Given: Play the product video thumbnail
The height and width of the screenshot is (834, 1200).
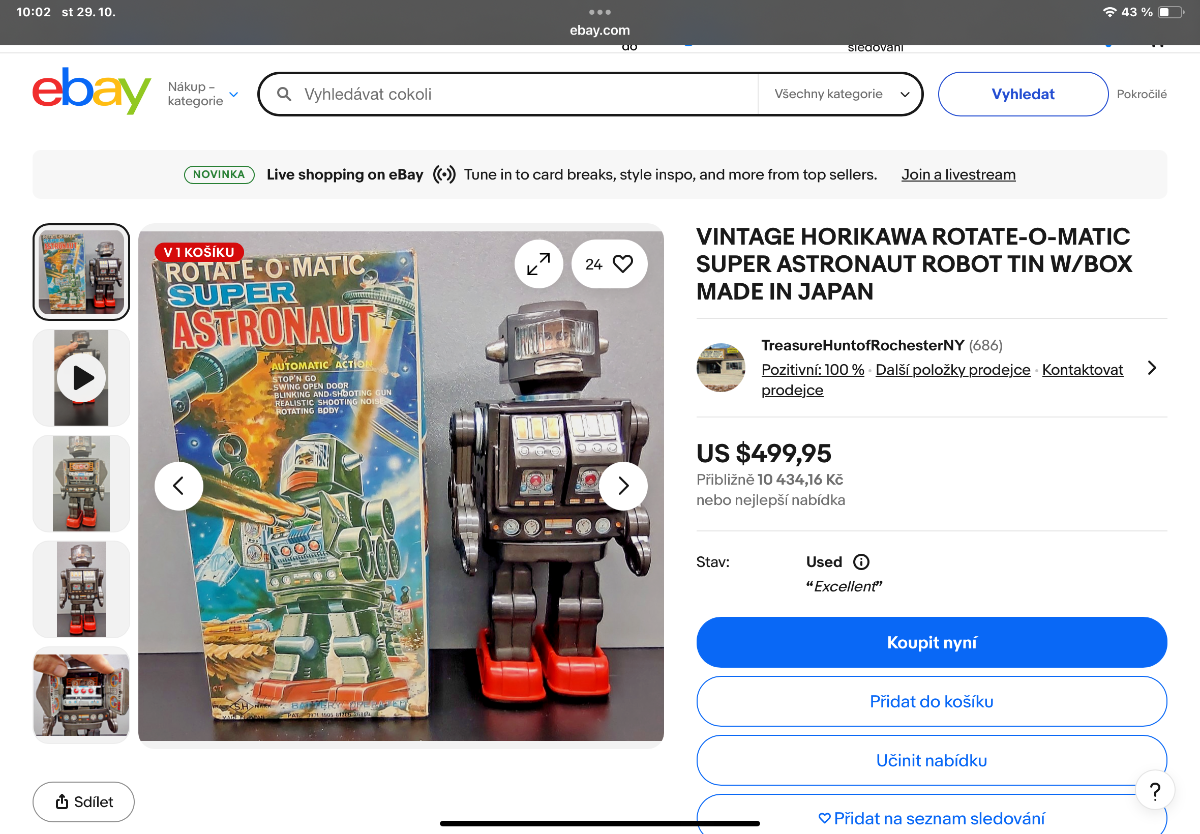Looking at the screenshot, I should coord(82,378).
